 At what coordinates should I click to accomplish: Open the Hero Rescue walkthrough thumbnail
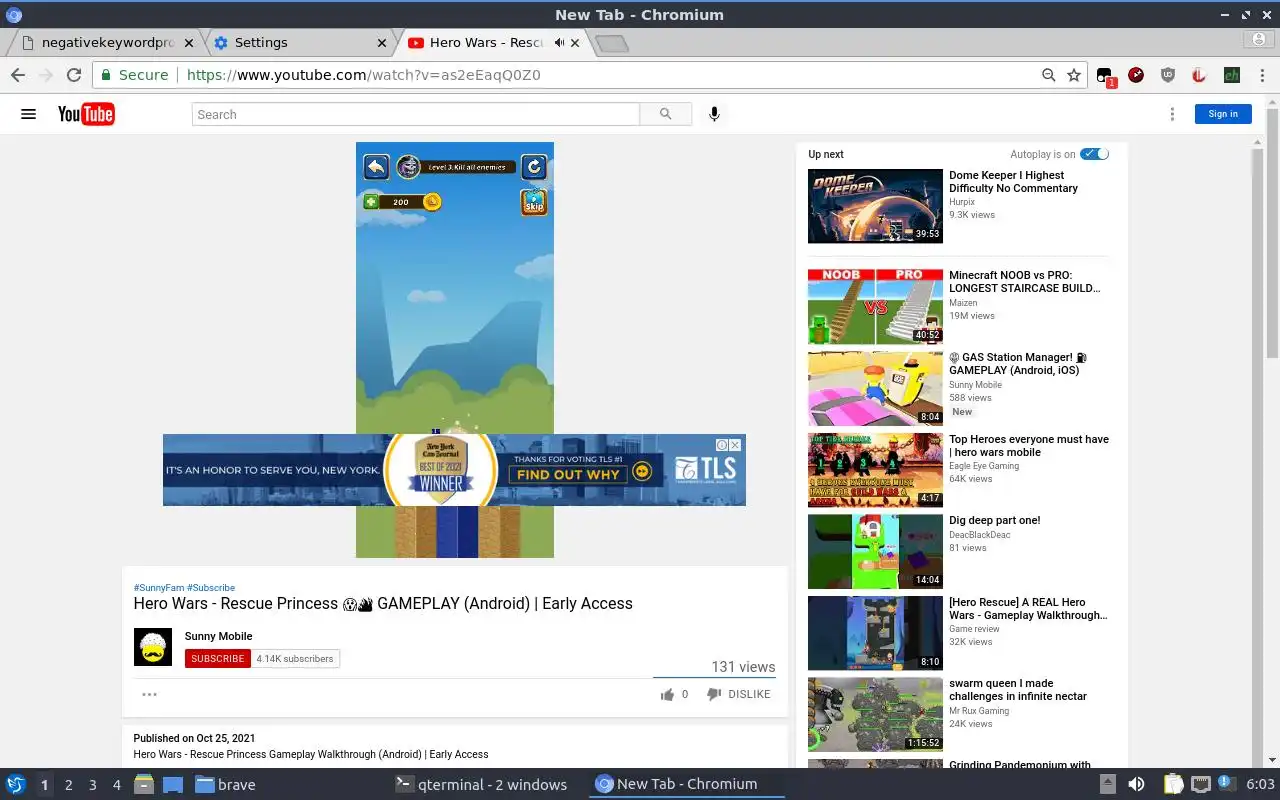coord(875,633)
